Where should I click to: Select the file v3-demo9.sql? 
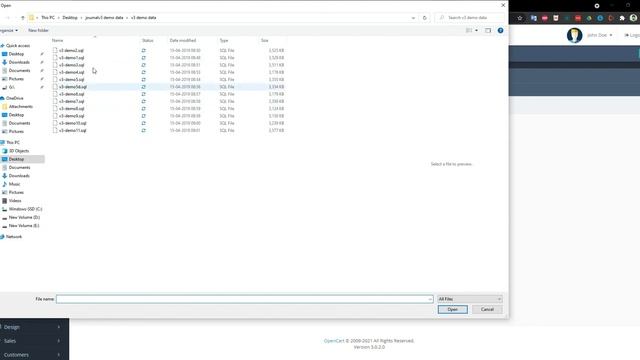click(x=71, y=116)
